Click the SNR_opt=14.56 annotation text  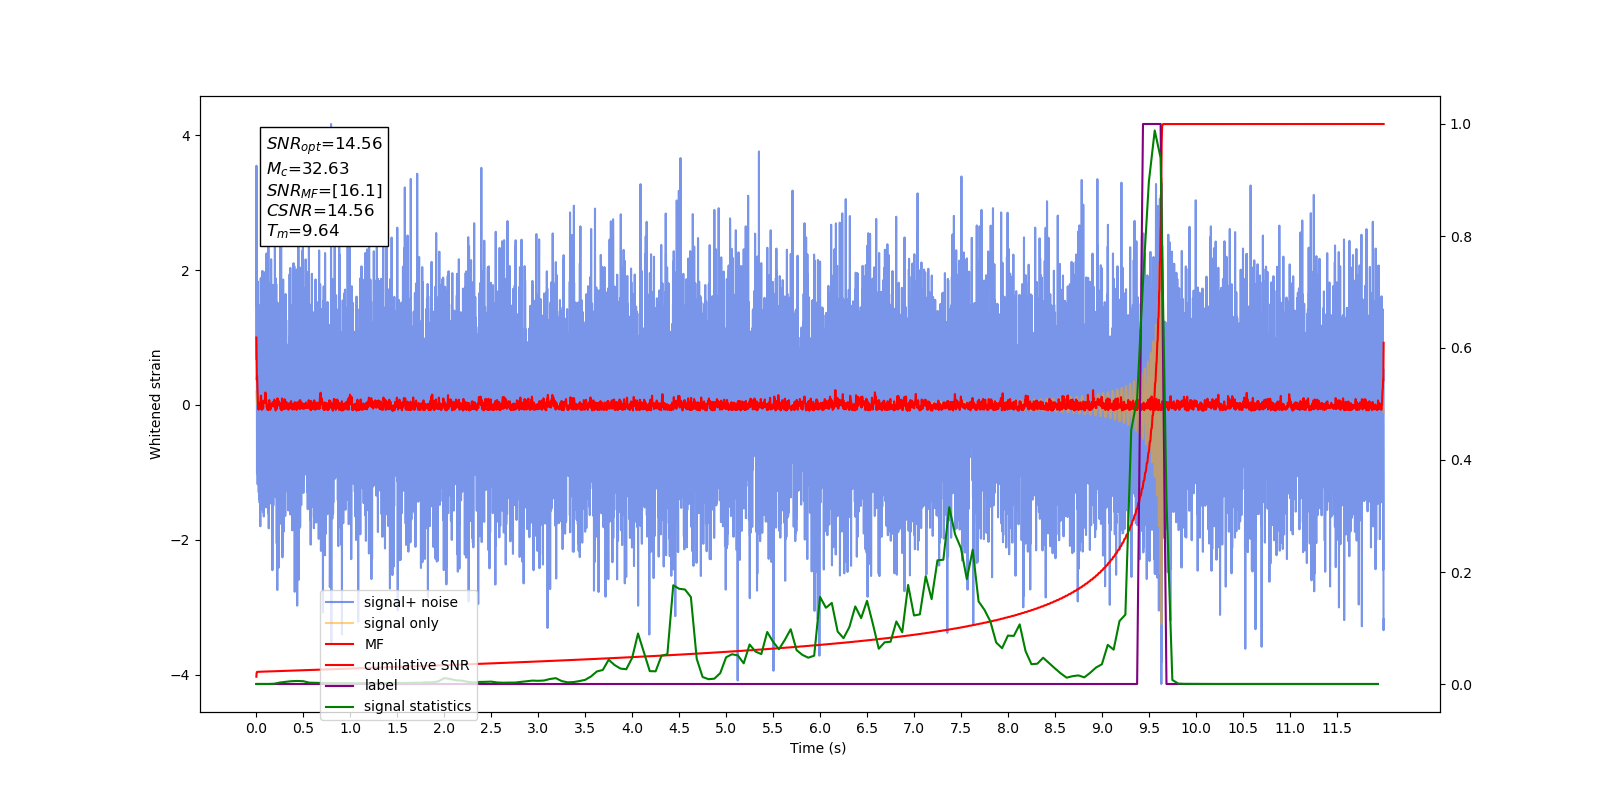[324, 144]
